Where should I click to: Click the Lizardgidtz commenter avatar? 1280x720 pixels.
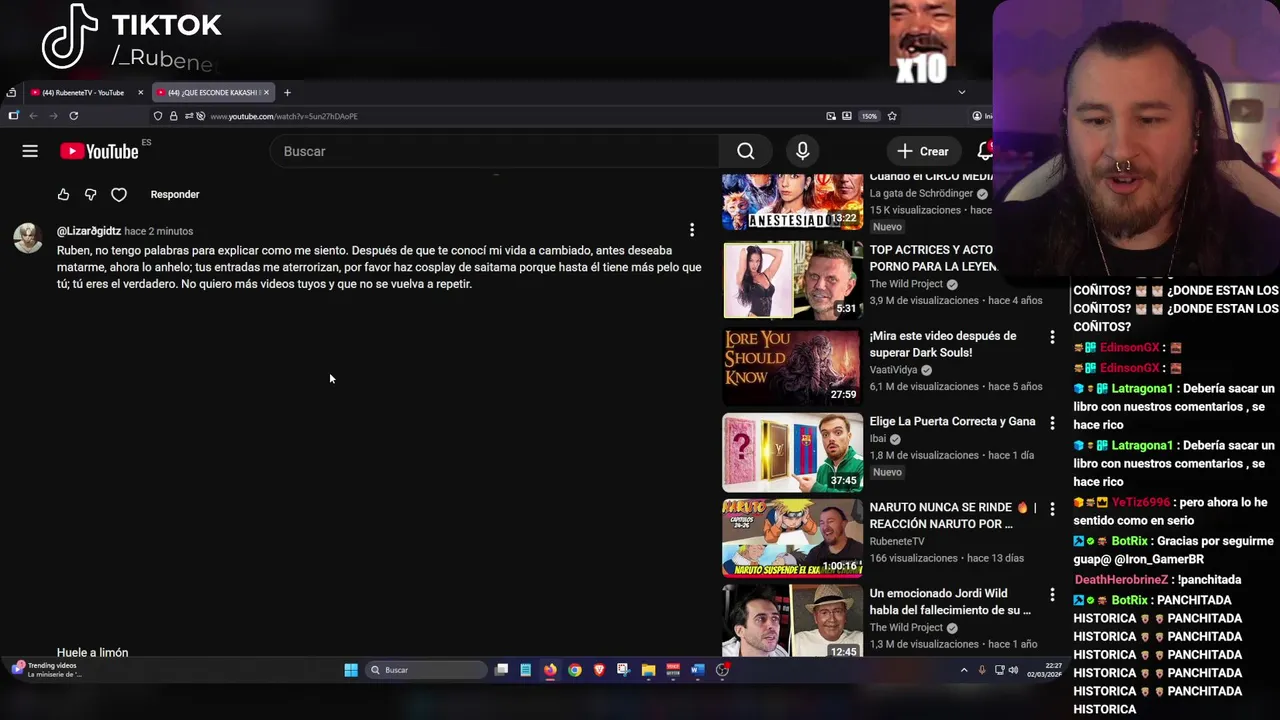coord(28,238)
